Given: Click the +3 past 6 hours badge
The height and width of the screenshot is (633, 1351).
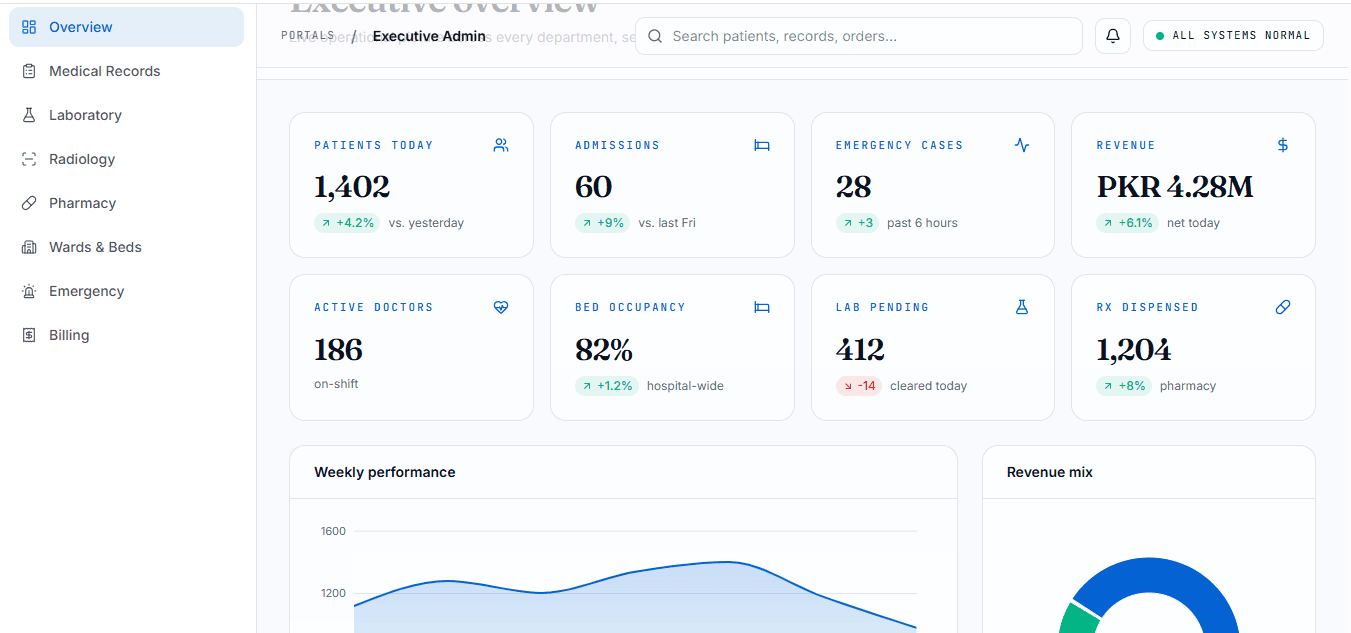Looking at the screenshot, I should pos(857,223).
